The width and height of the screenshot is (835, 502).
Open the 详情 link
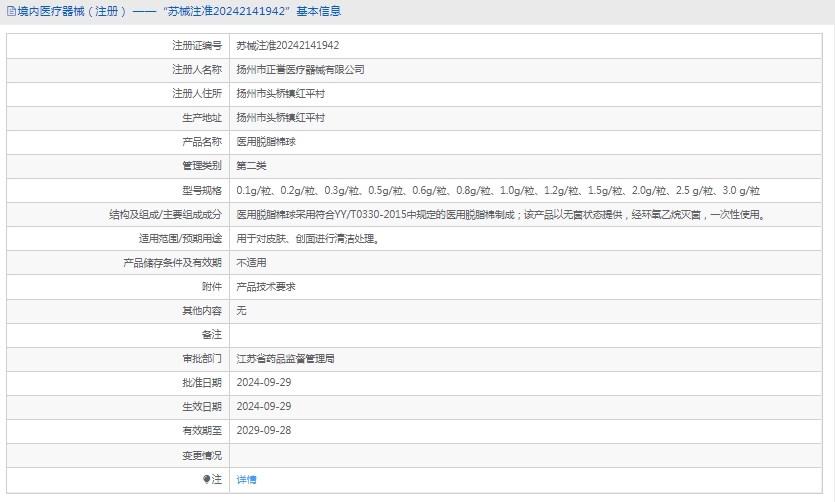(246, 479)
